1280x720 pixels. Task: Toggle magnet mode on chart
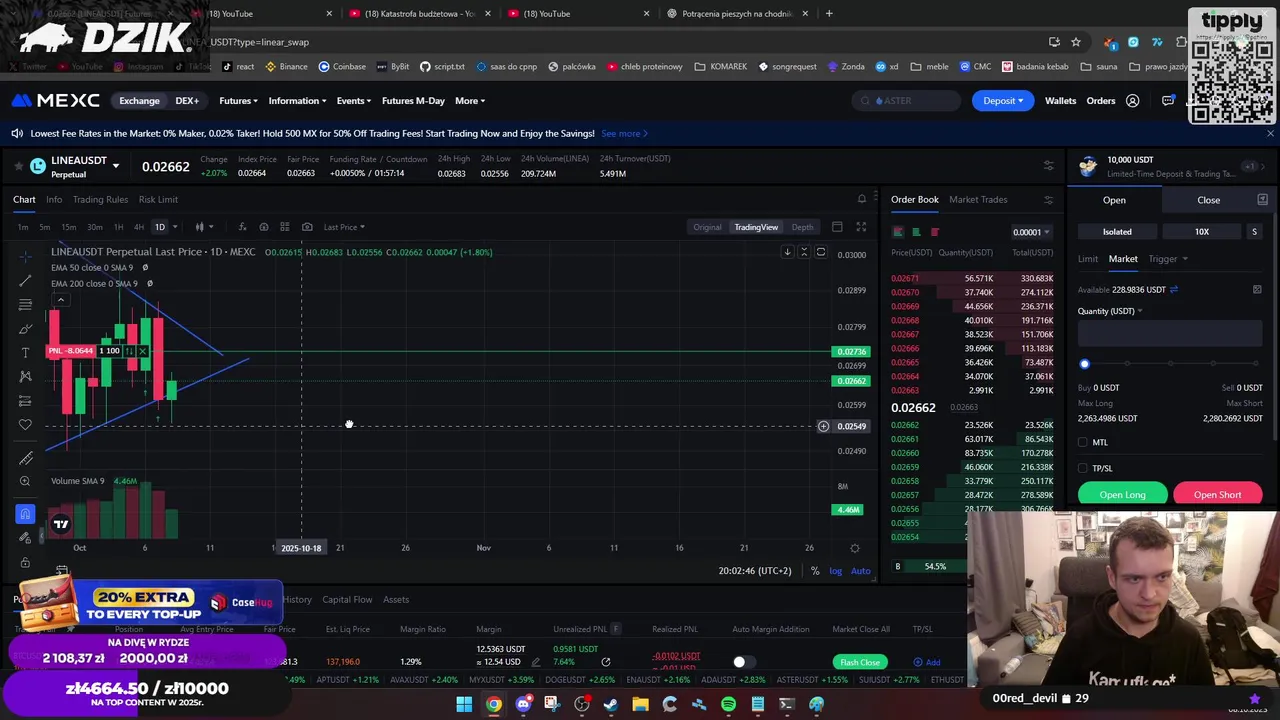point(25,514)
